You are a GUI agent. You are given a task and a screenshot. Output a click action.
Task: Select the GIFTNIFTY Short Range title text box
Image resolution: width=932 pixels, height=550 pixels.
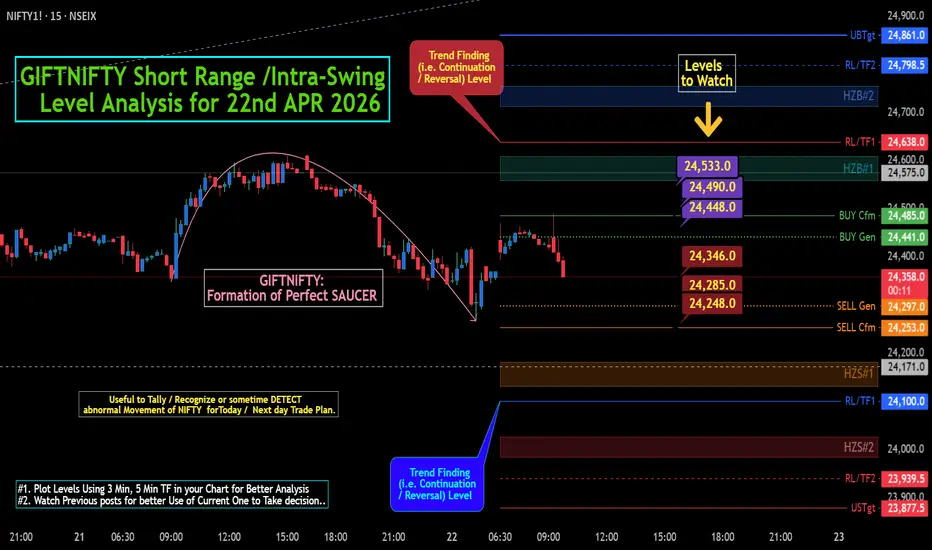[x=202, y=89]
